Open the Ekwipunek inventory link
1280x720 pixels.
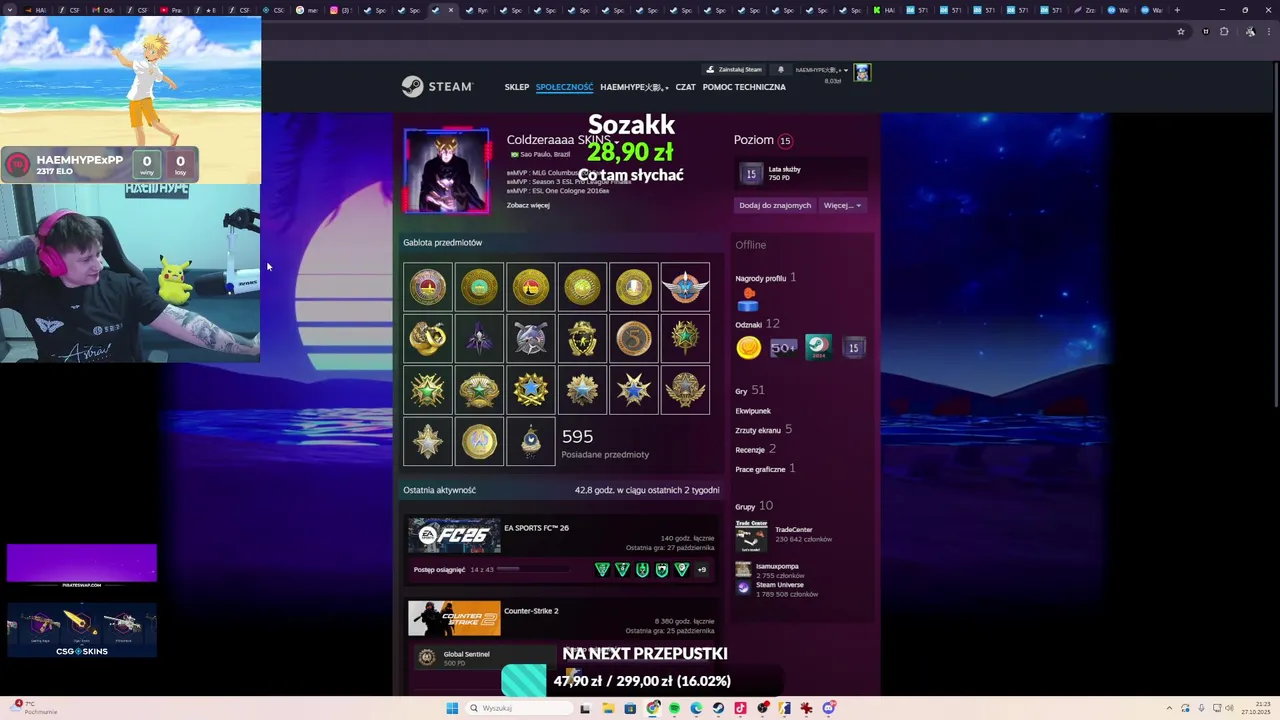[x=753, y=411]
